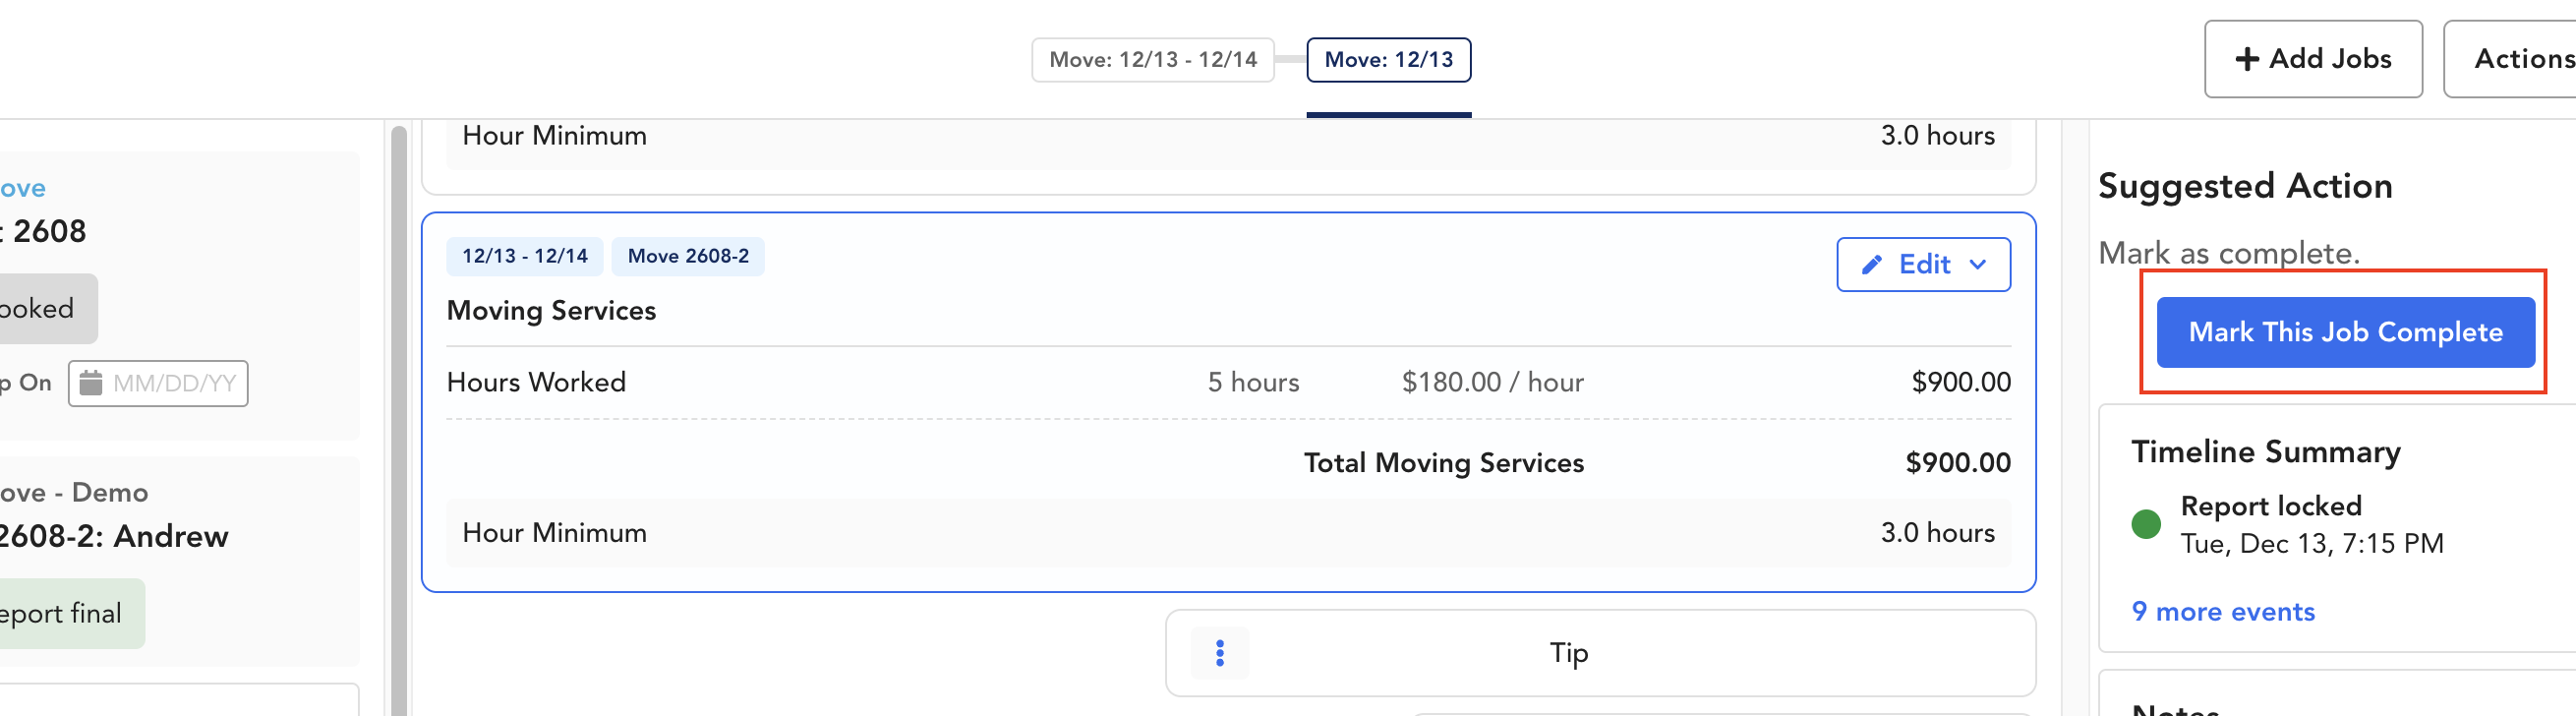Click the Hours Worked line item
This screenshot has width=2576, height=716.
1228,382
